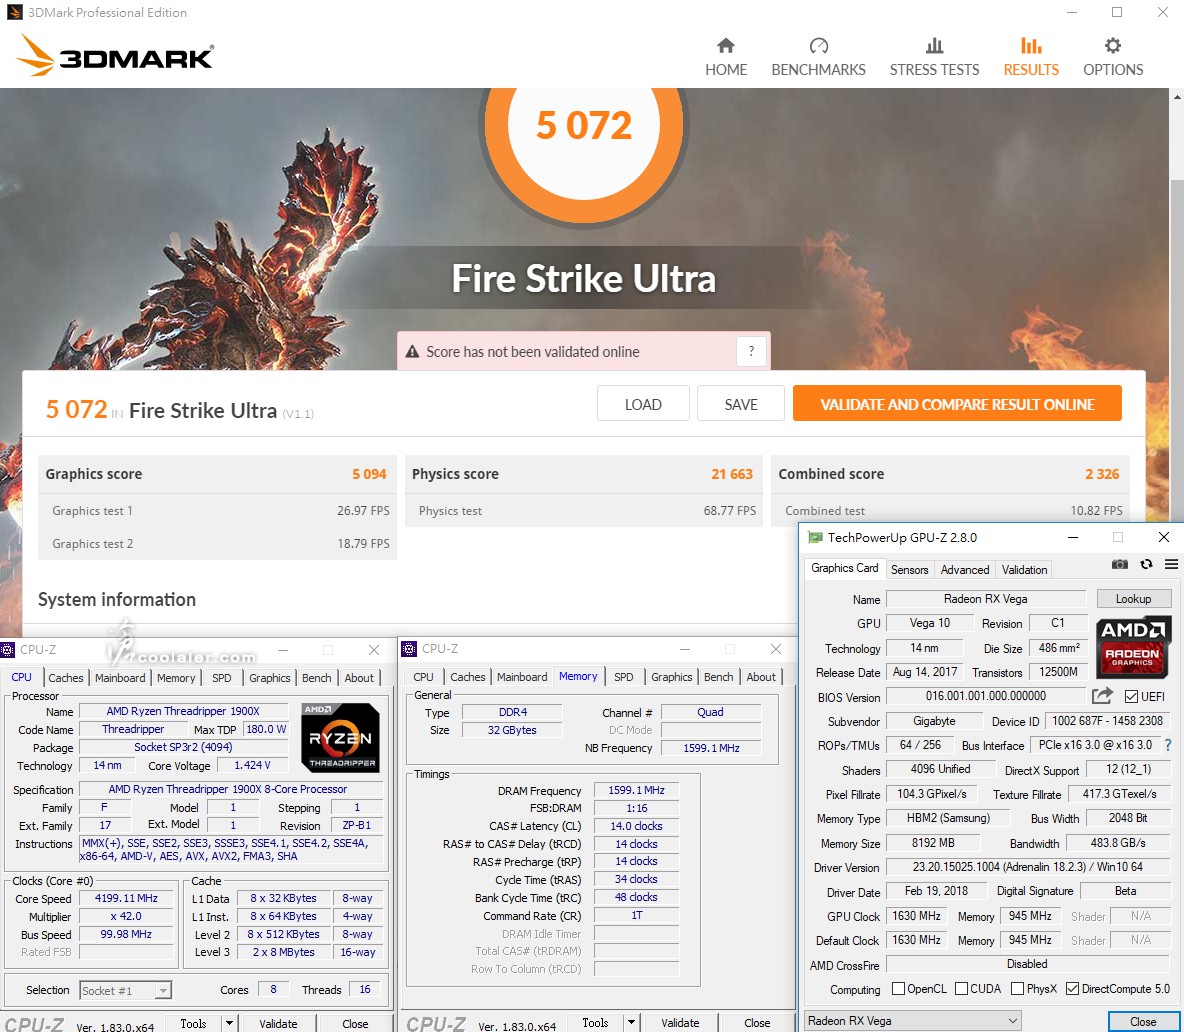Switch to the Sensors tab in GPU-Z
This screenshot has height=1032, width=1184.
tap(909, 569)
